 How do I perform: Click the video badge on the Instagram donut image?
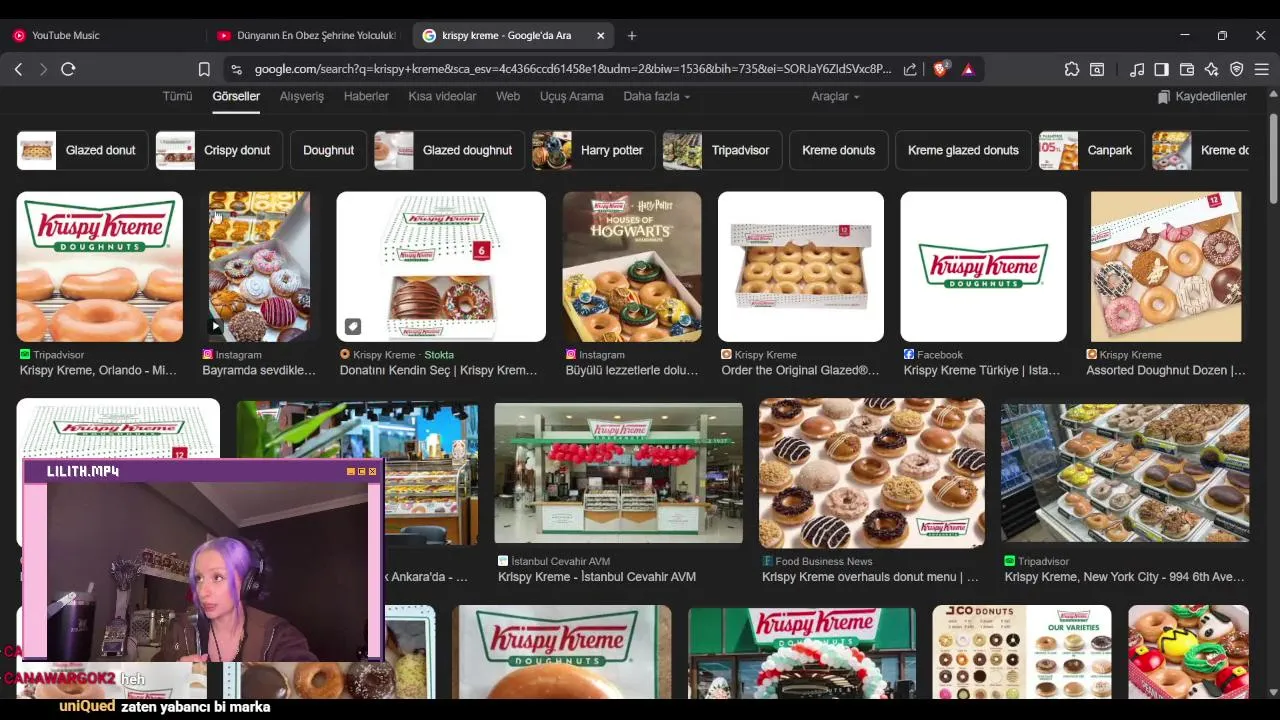click(x=215, y=327)
